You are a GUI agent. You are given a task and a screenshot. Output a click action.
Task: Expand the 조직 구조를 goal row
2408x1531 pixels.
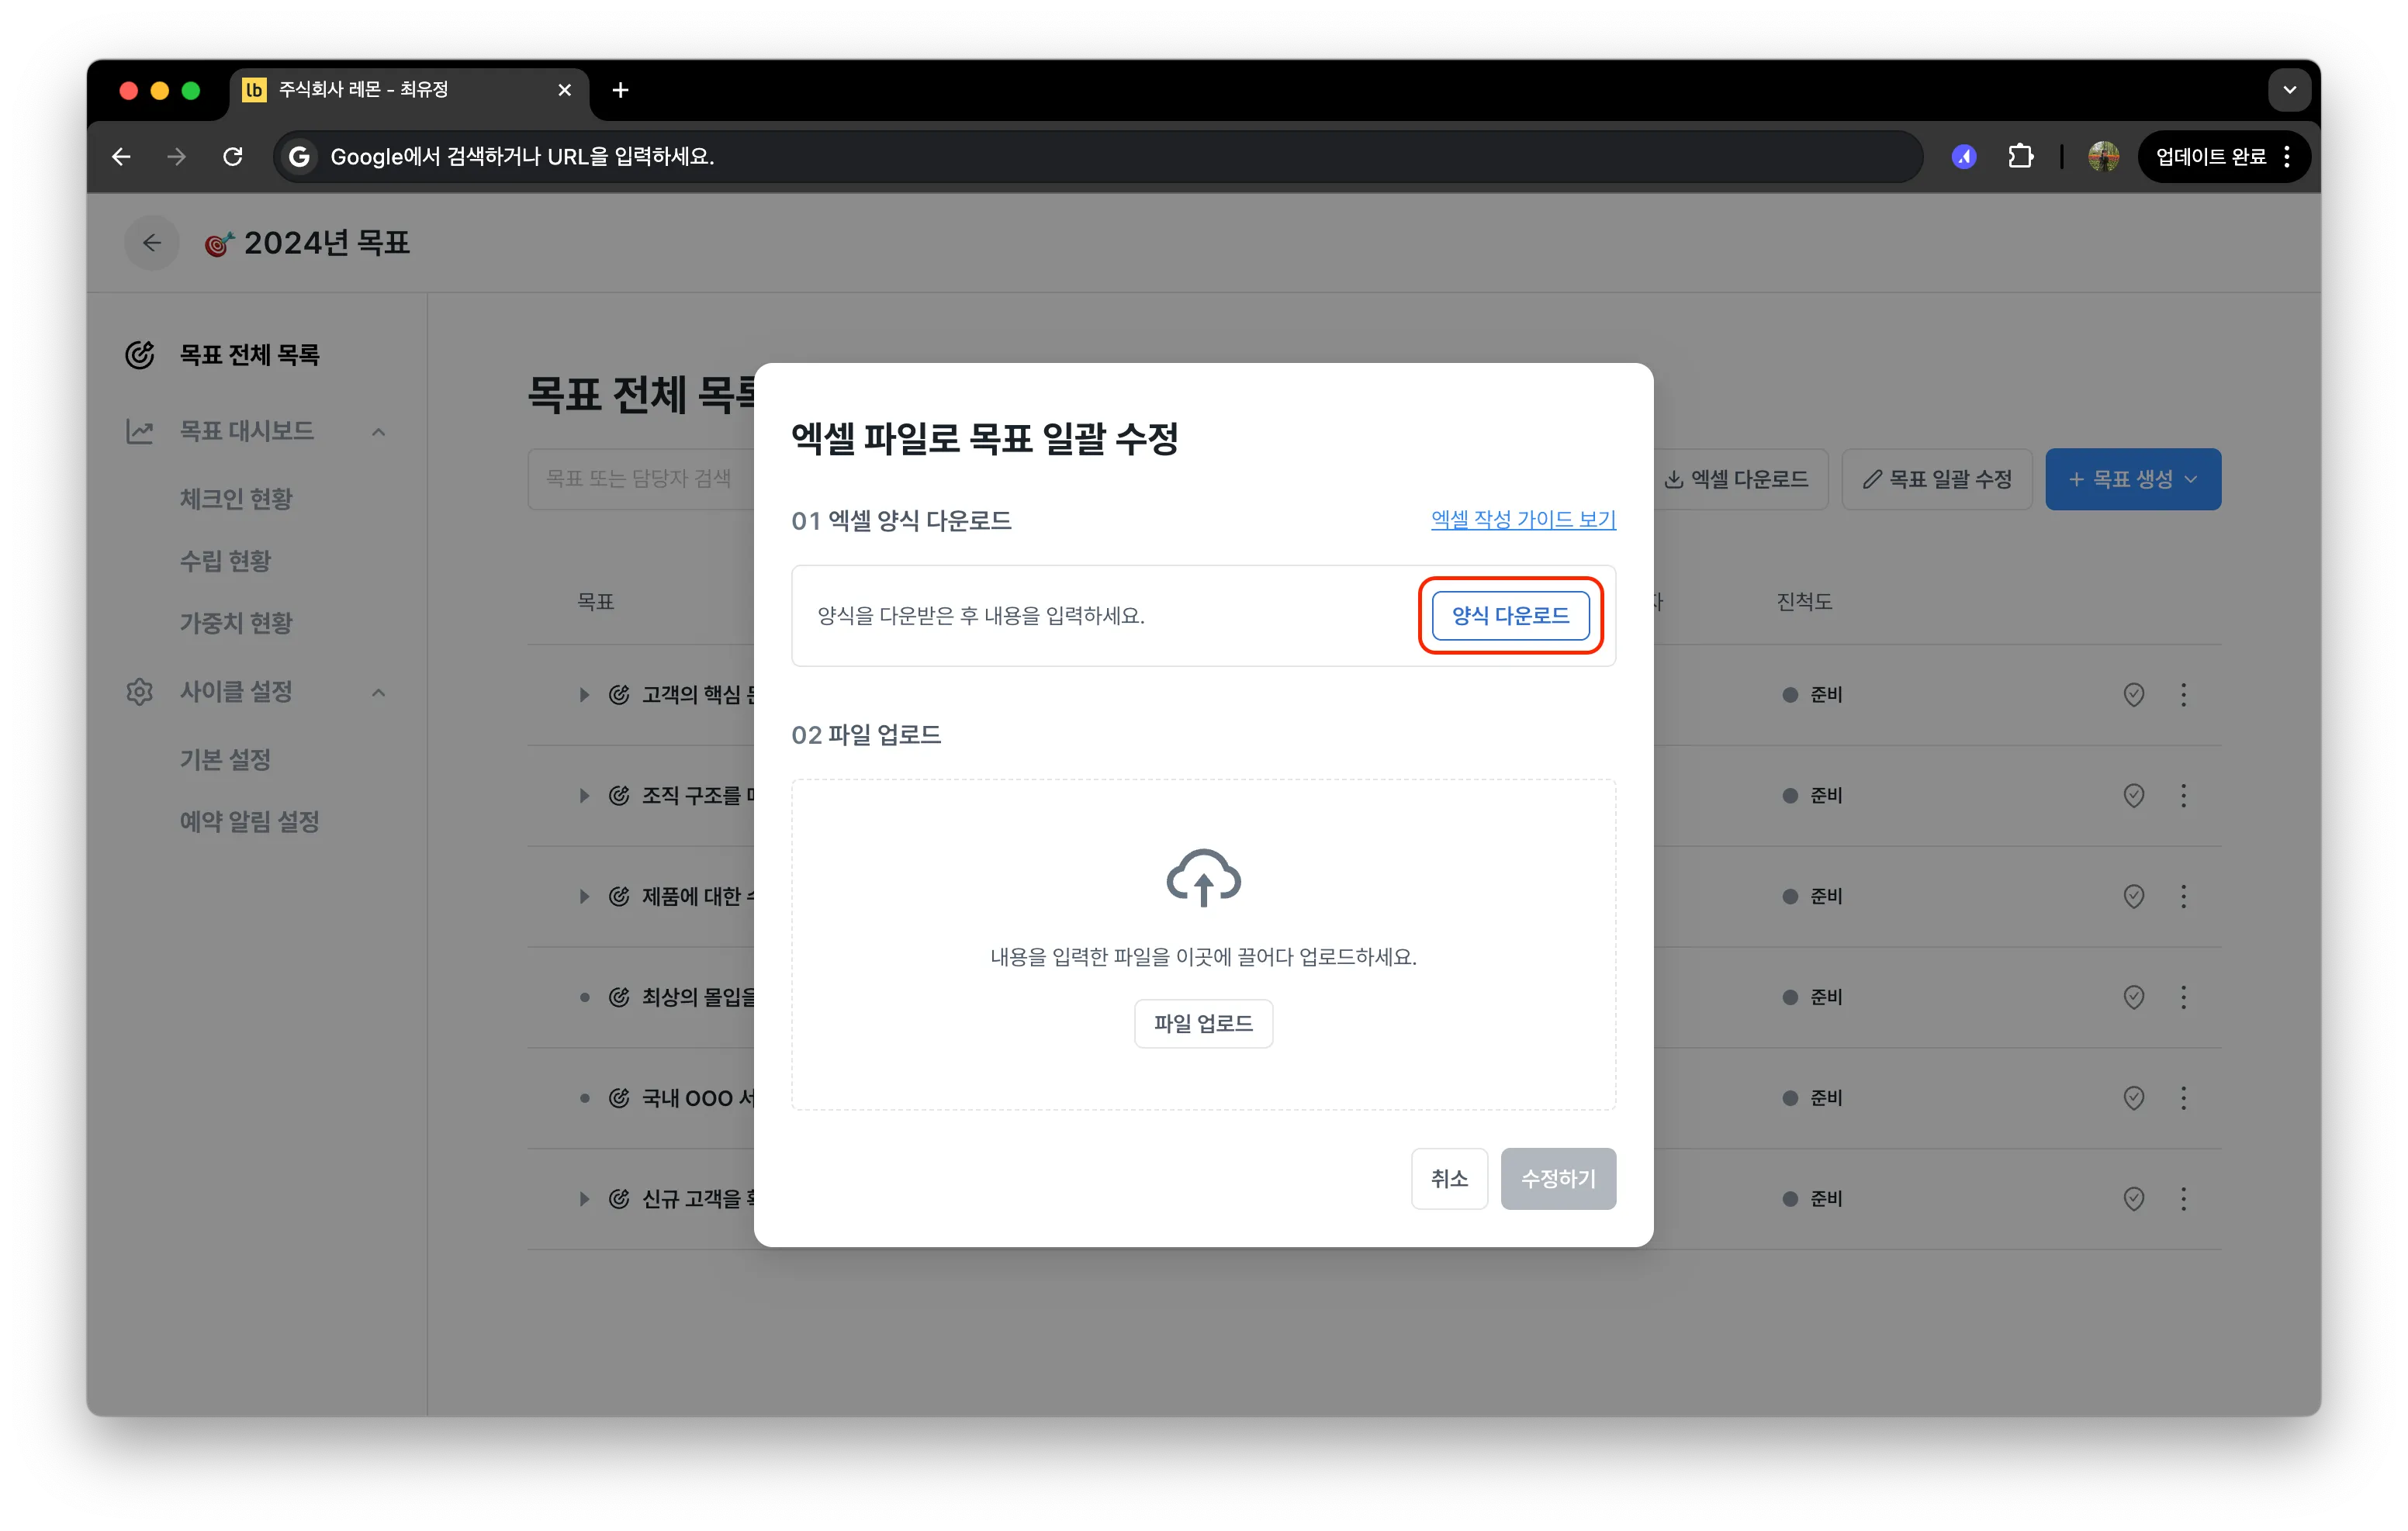point(584,796)
